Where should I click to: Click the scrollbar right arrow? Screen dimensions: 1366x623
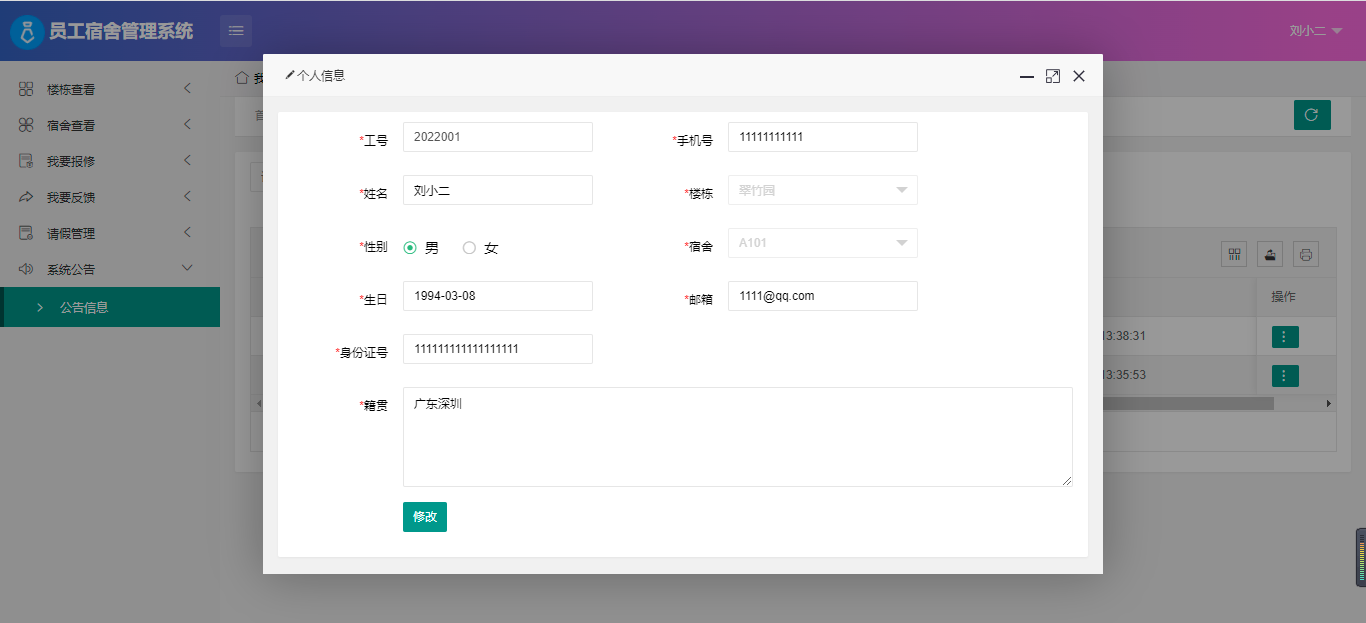pyautogui.click(x=1329, y=403)
